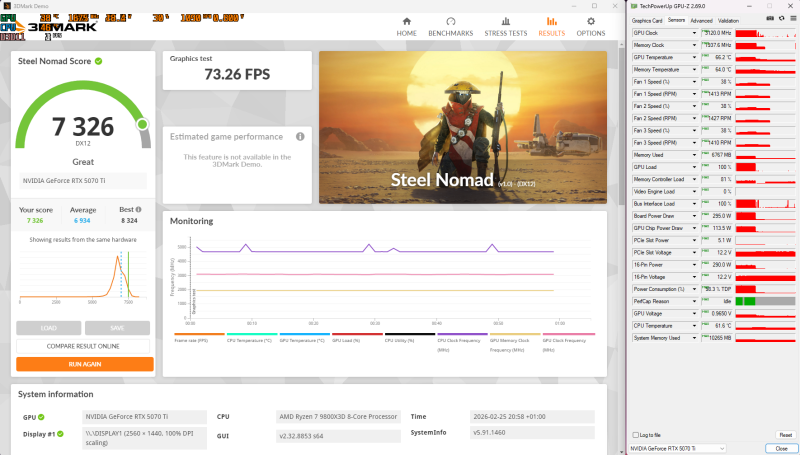Toggle GPU Clock Frequency chart legend

pyautogui.click(x=569, y=342)
